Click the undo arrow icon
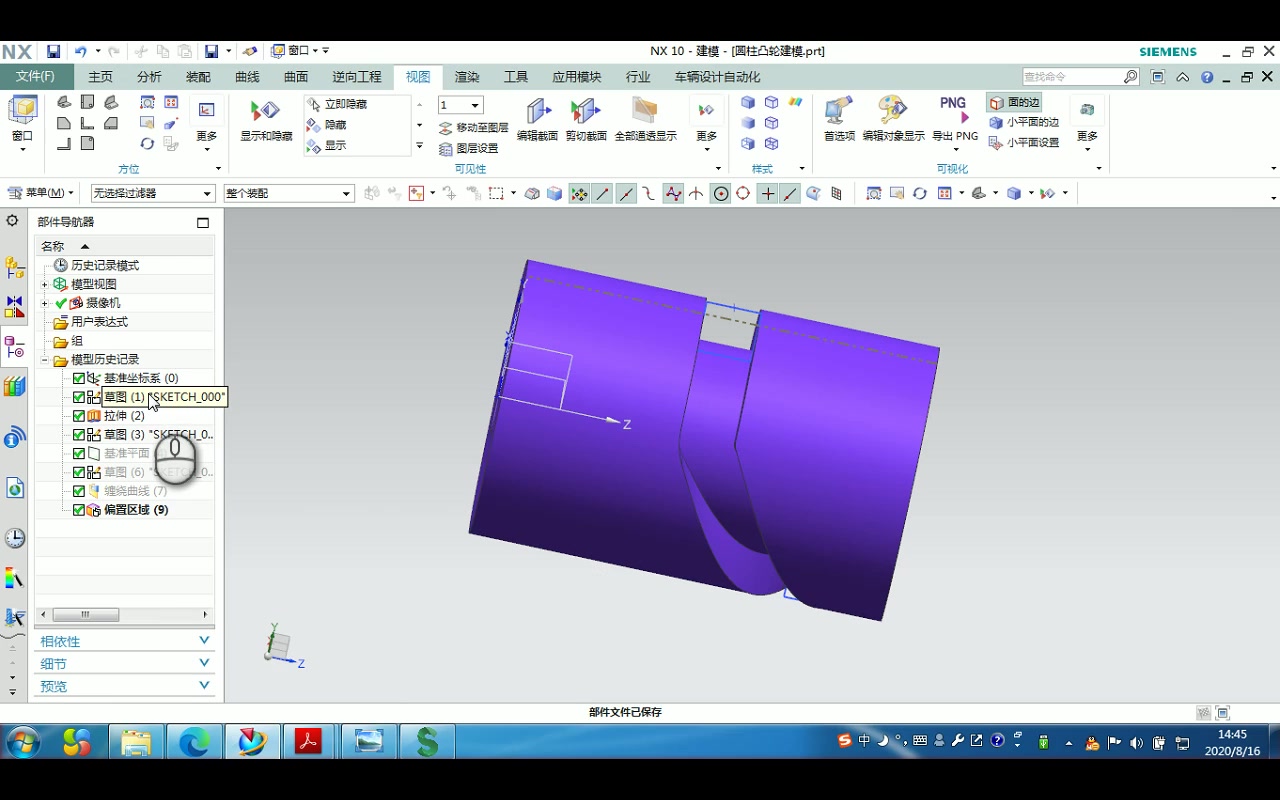 [x=80, y=51]
